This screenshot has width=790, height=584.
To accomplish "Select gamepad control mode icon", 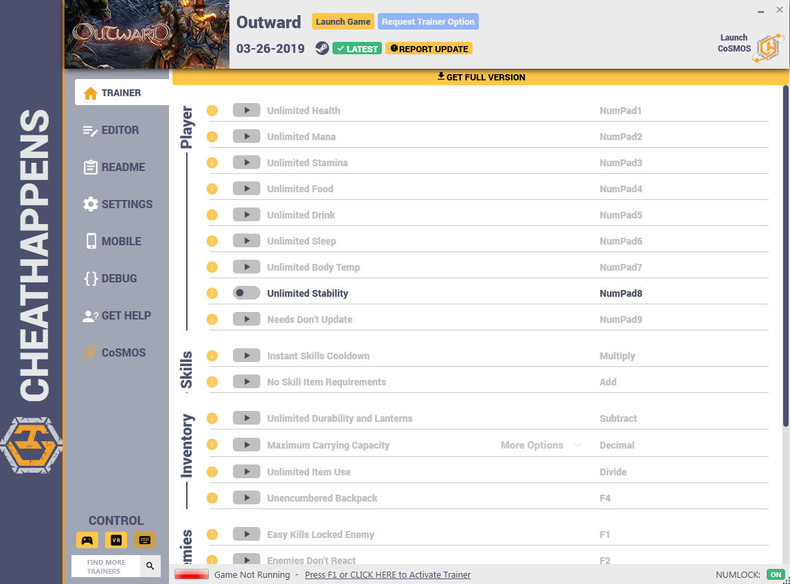I will 87,540.
